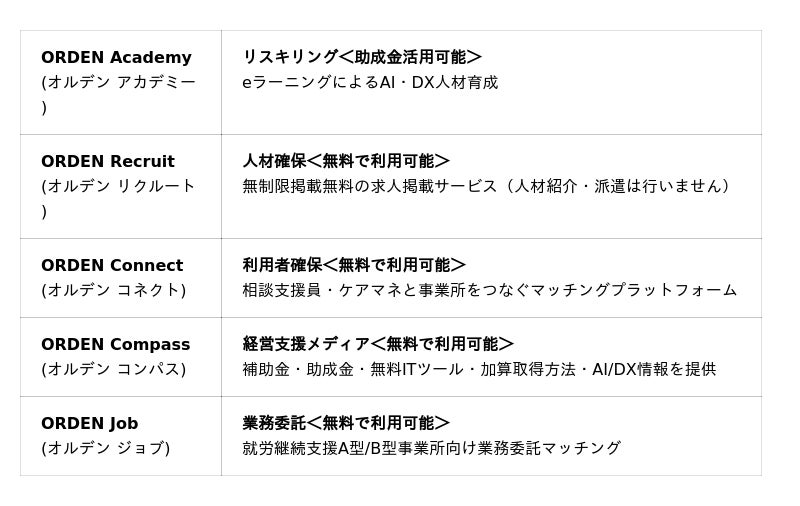
Task: Click the ORDEN Job service name
Action: (x=90, y=424)
